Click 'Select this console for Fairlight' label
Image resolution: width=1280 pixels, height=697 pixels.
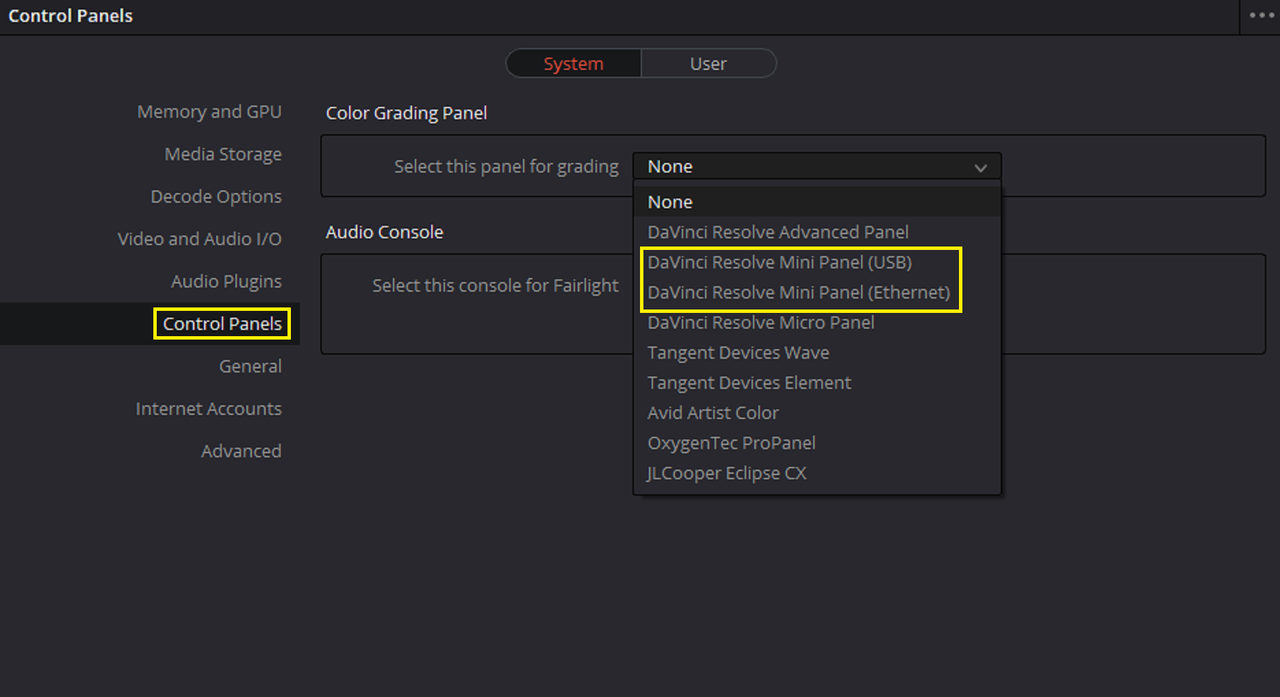495,286
